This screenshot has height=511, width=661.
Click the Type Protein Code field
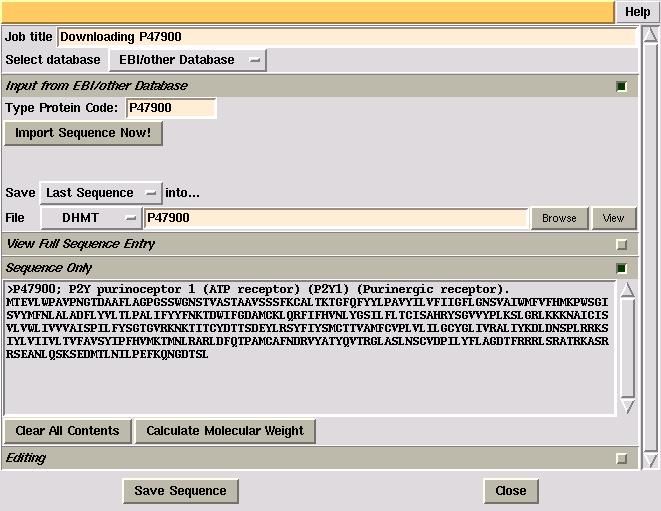click(170, 108)
